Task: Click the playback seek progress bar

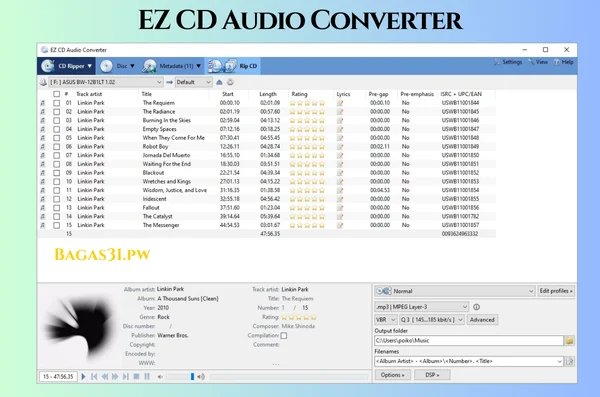Action: point(289,377)
